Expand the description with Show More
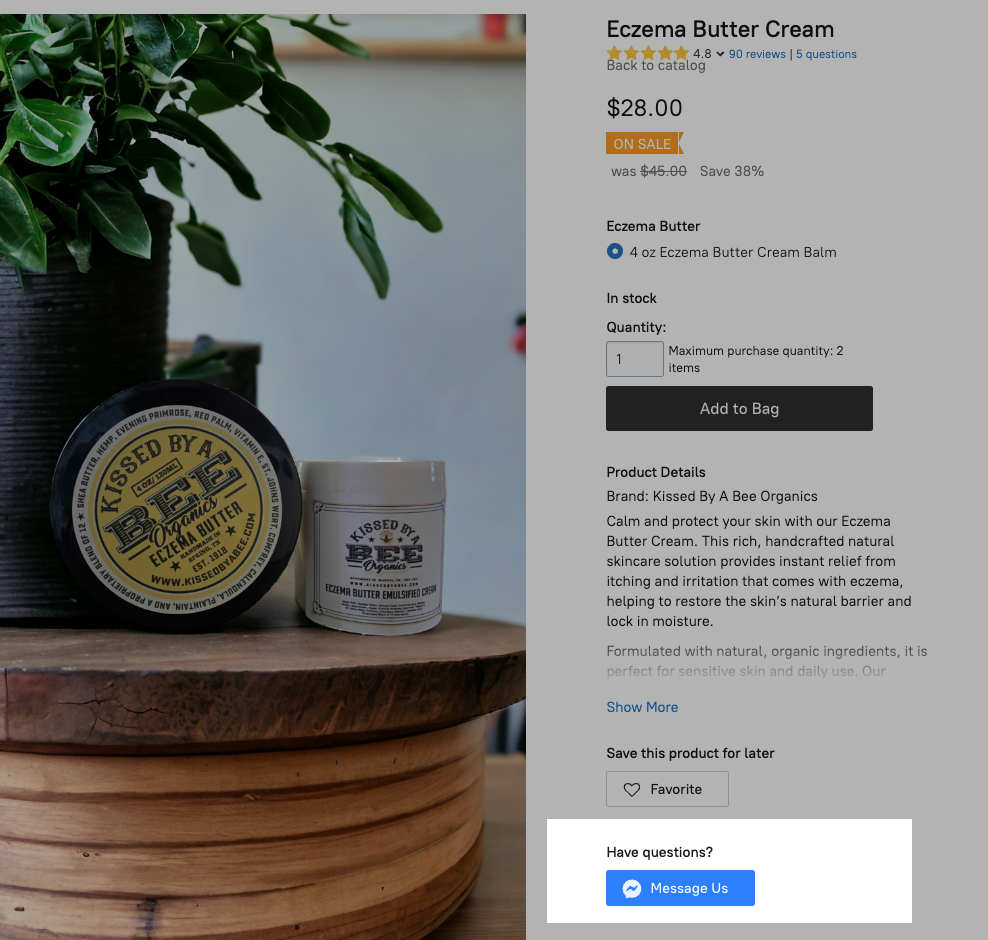The width and height of the screenshot is (988, 940). [x=642, y=707]
